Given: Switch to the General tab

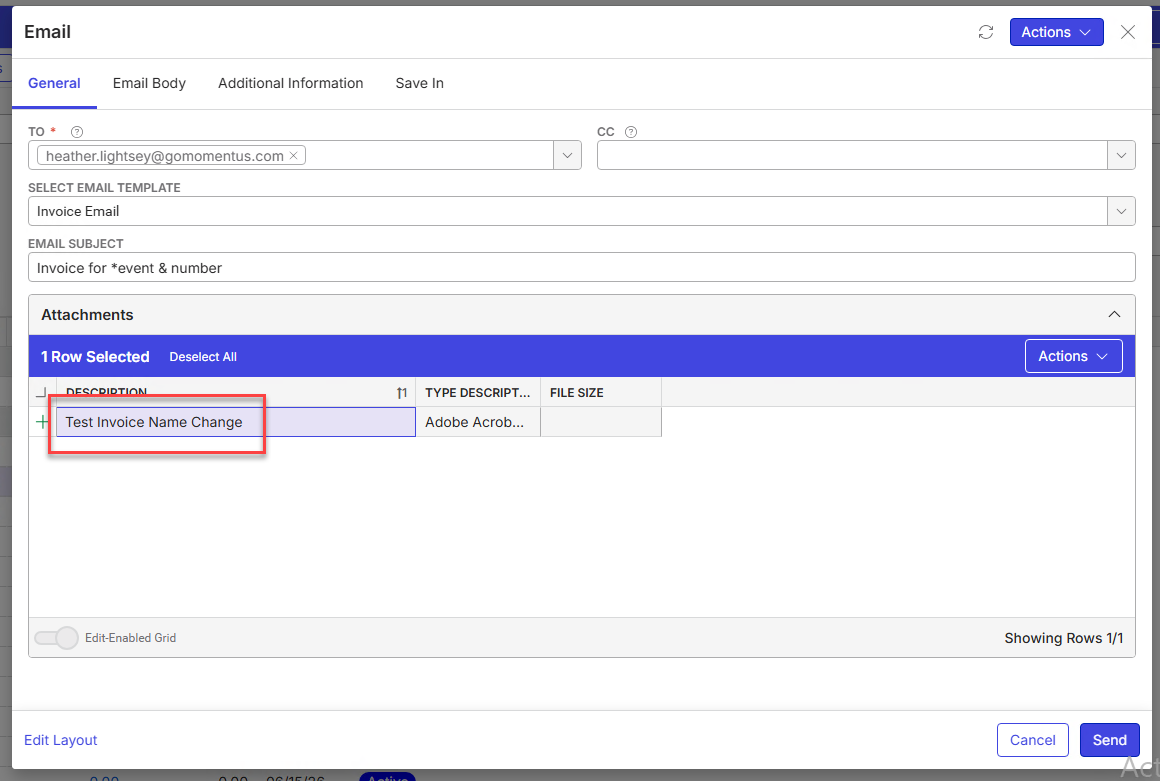Looking at the screenshot, I should 54,83.
